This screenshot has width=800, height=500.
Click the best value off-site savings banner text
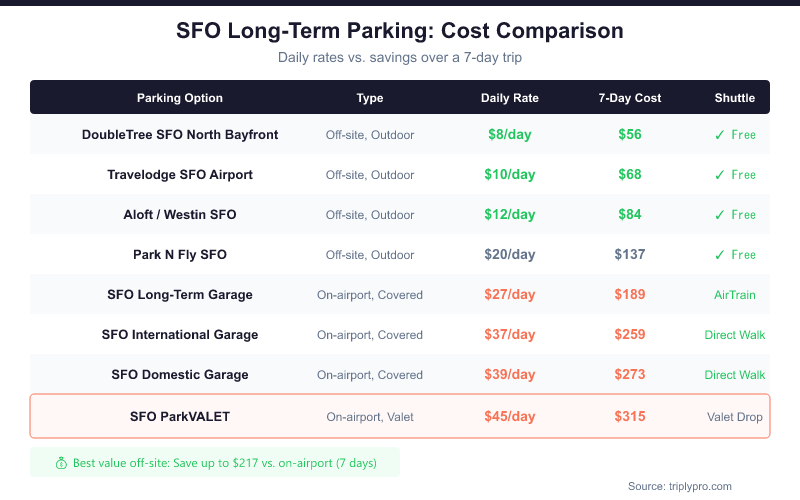tap(230, 463)
